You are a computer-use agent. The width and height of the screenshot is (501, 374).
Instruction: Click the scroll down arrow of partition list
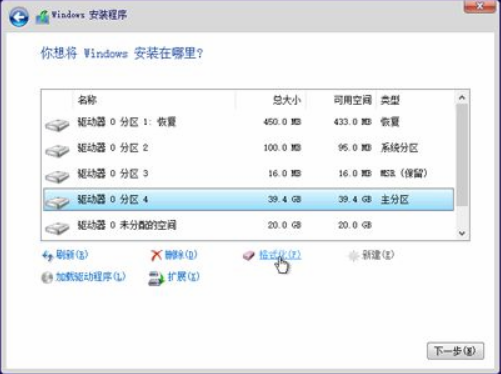point(462,233)
